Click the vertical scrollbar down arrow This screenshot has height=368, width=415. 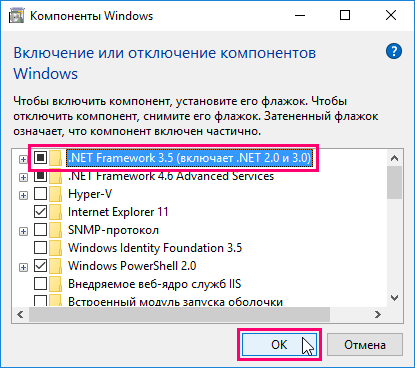coord(395,298)
